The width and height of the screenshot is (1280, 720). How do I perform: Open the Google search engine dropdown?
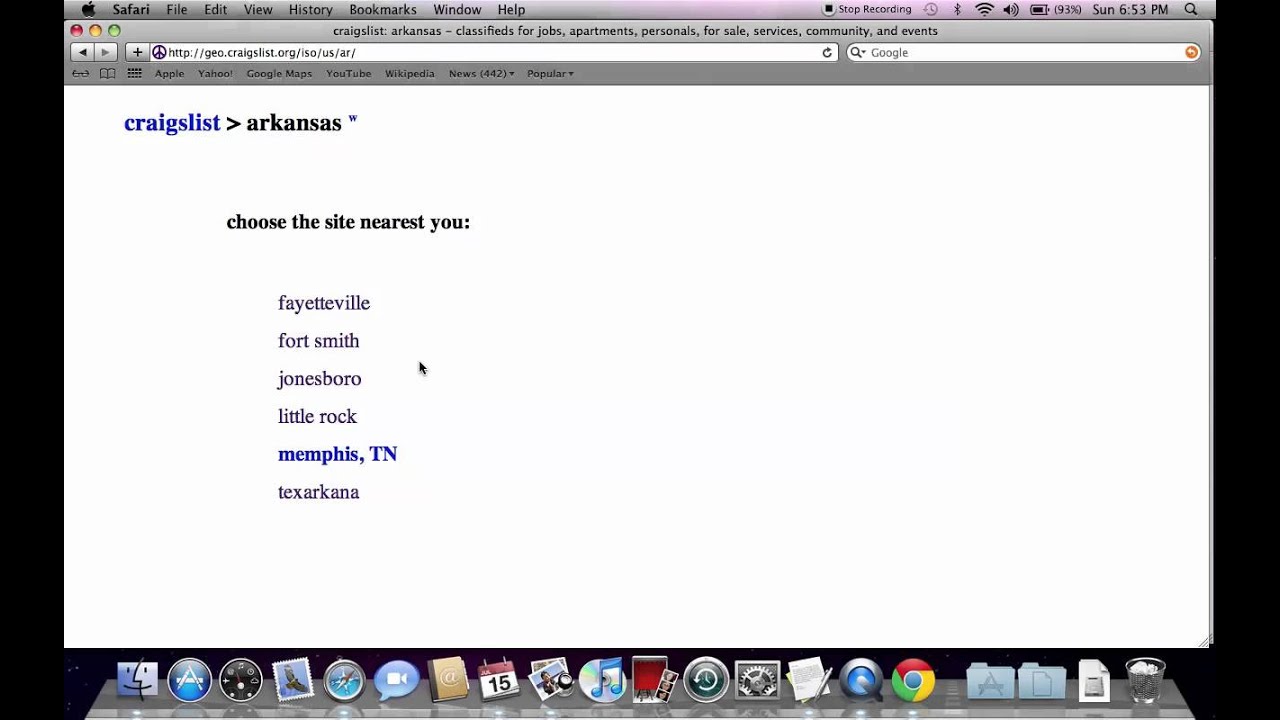tap(858, 52)
